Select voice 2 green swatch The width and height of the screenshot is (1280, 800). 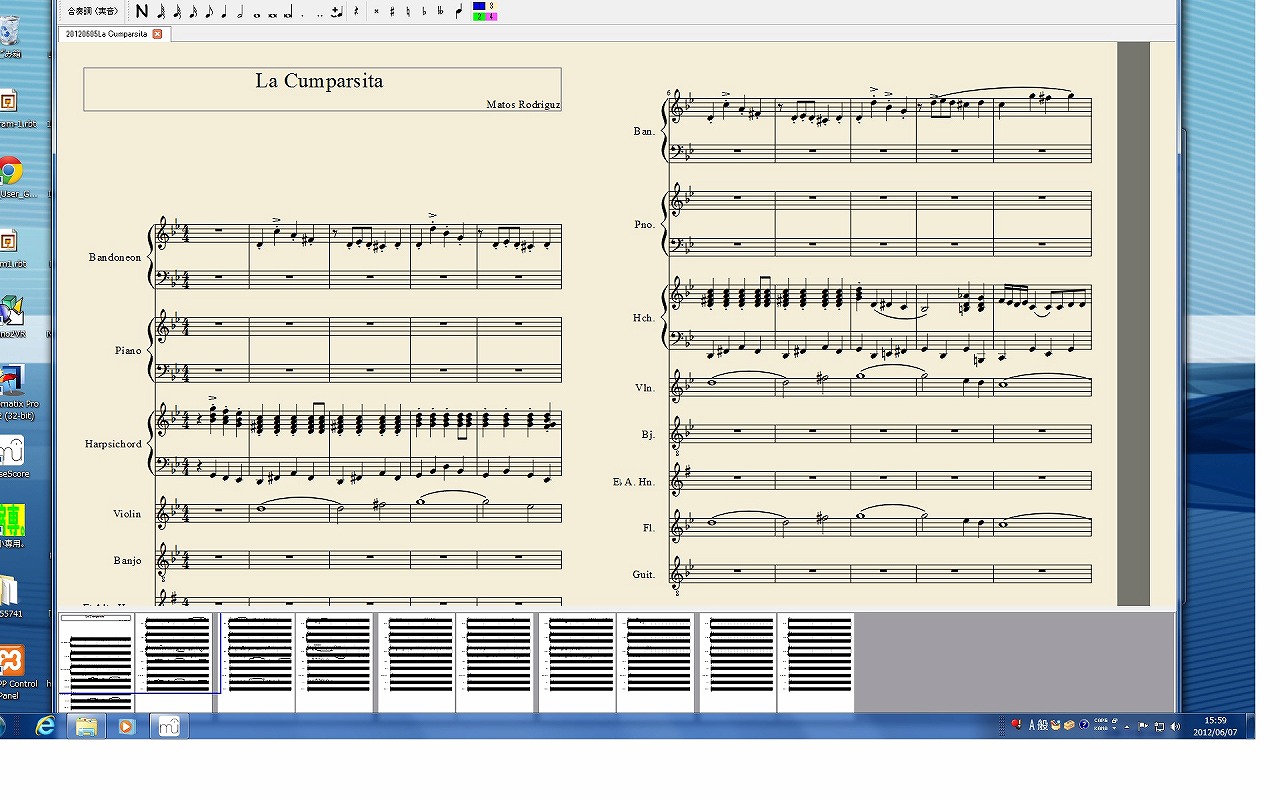(x=479, y=17)
